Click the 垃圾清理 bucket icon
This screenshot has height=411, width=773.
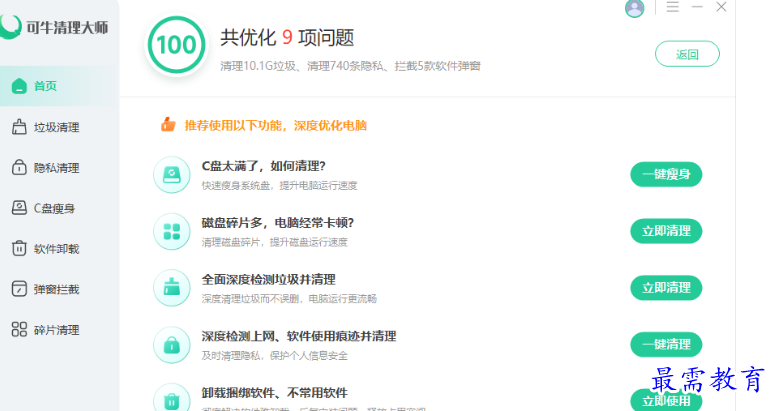click(19, 127)
